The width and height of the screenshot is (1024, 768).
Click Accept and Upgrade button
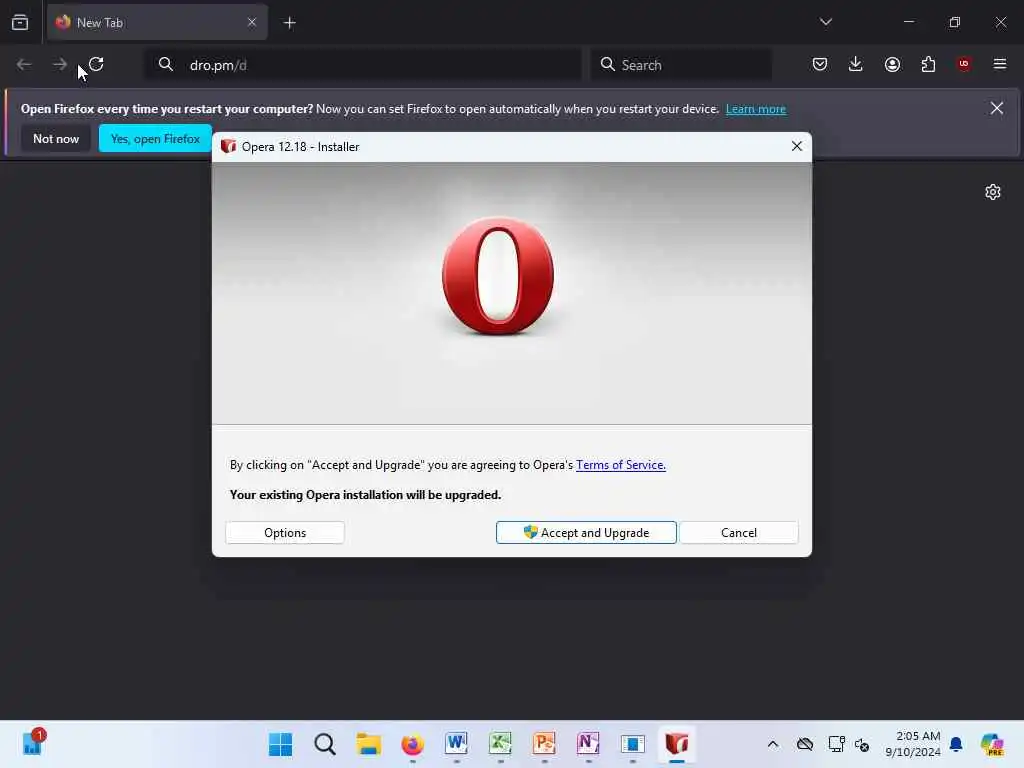(586, 532)
